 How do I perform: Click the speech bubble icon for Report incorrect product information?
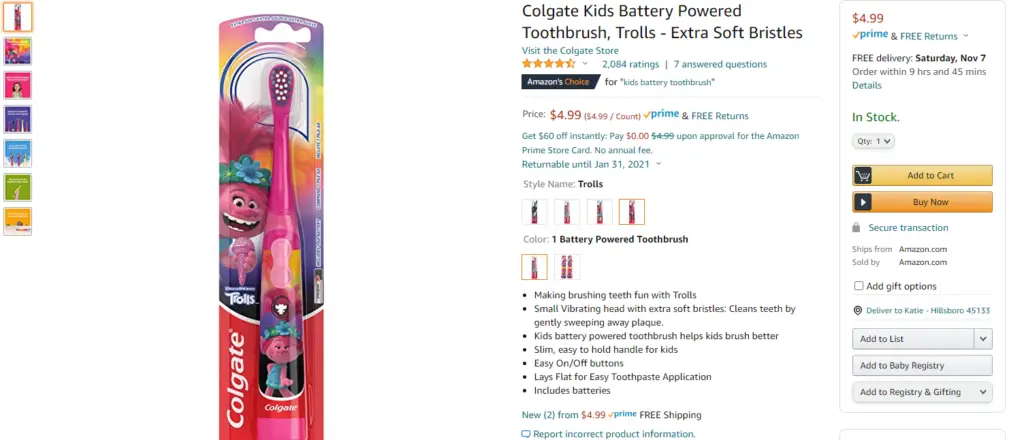[x=526, y=434]
